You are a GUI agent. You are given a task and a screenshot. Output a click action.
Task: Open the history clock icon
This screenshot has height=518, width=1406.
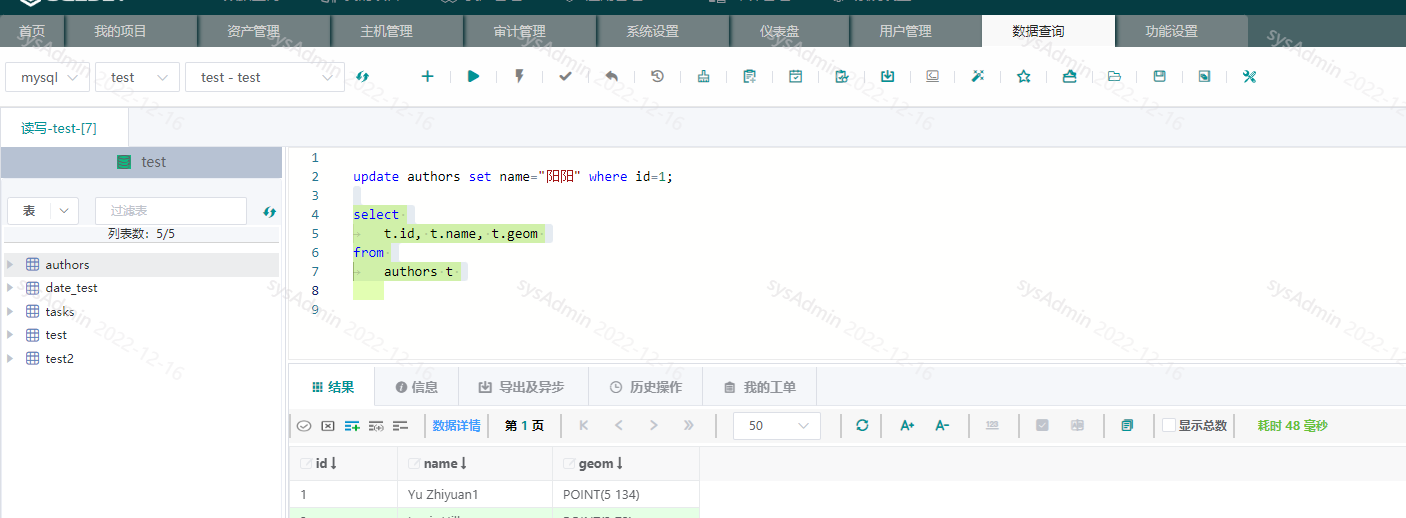click(657, 76)
